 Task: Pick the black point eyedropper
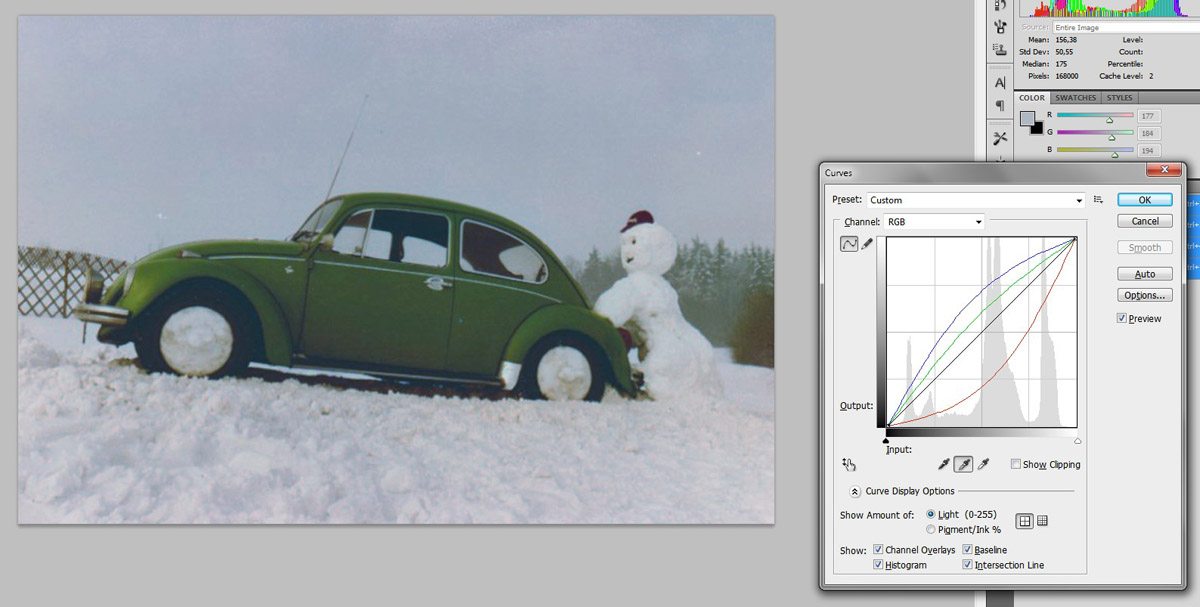pyautogui.click(x=943, y=464)
